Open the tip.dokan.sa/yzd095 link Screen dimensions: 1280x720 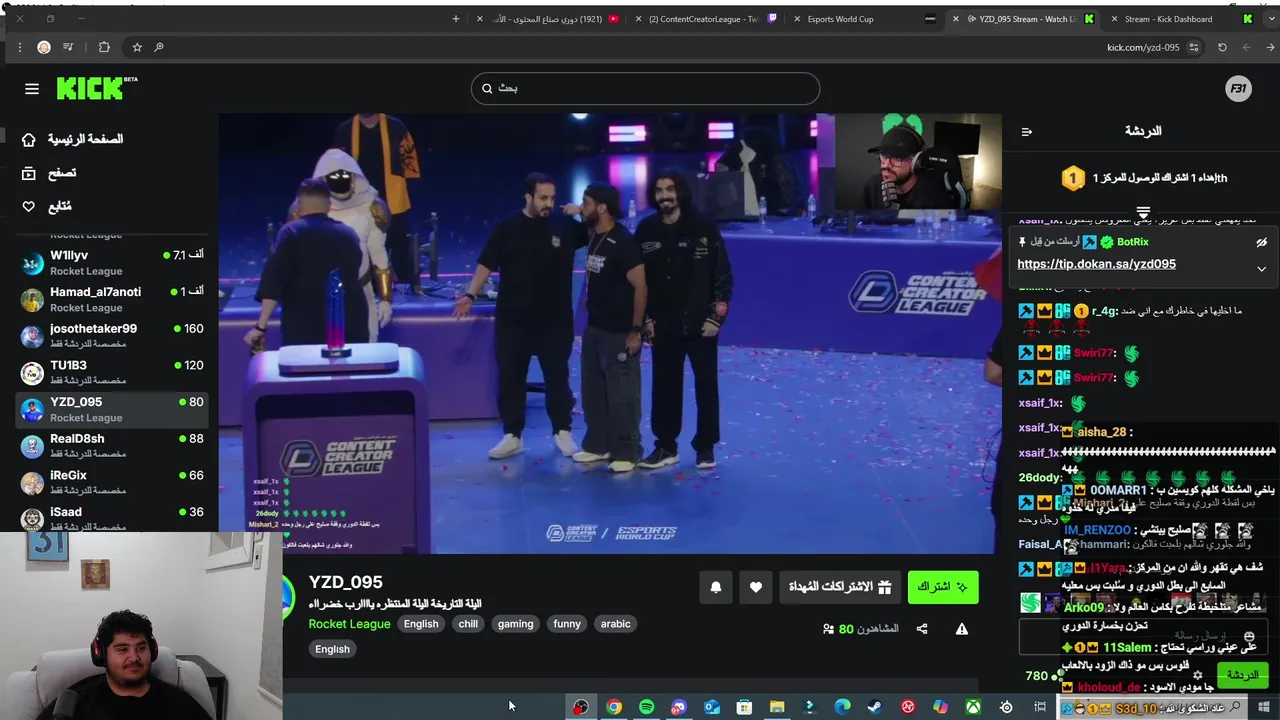click(1096, 264)
